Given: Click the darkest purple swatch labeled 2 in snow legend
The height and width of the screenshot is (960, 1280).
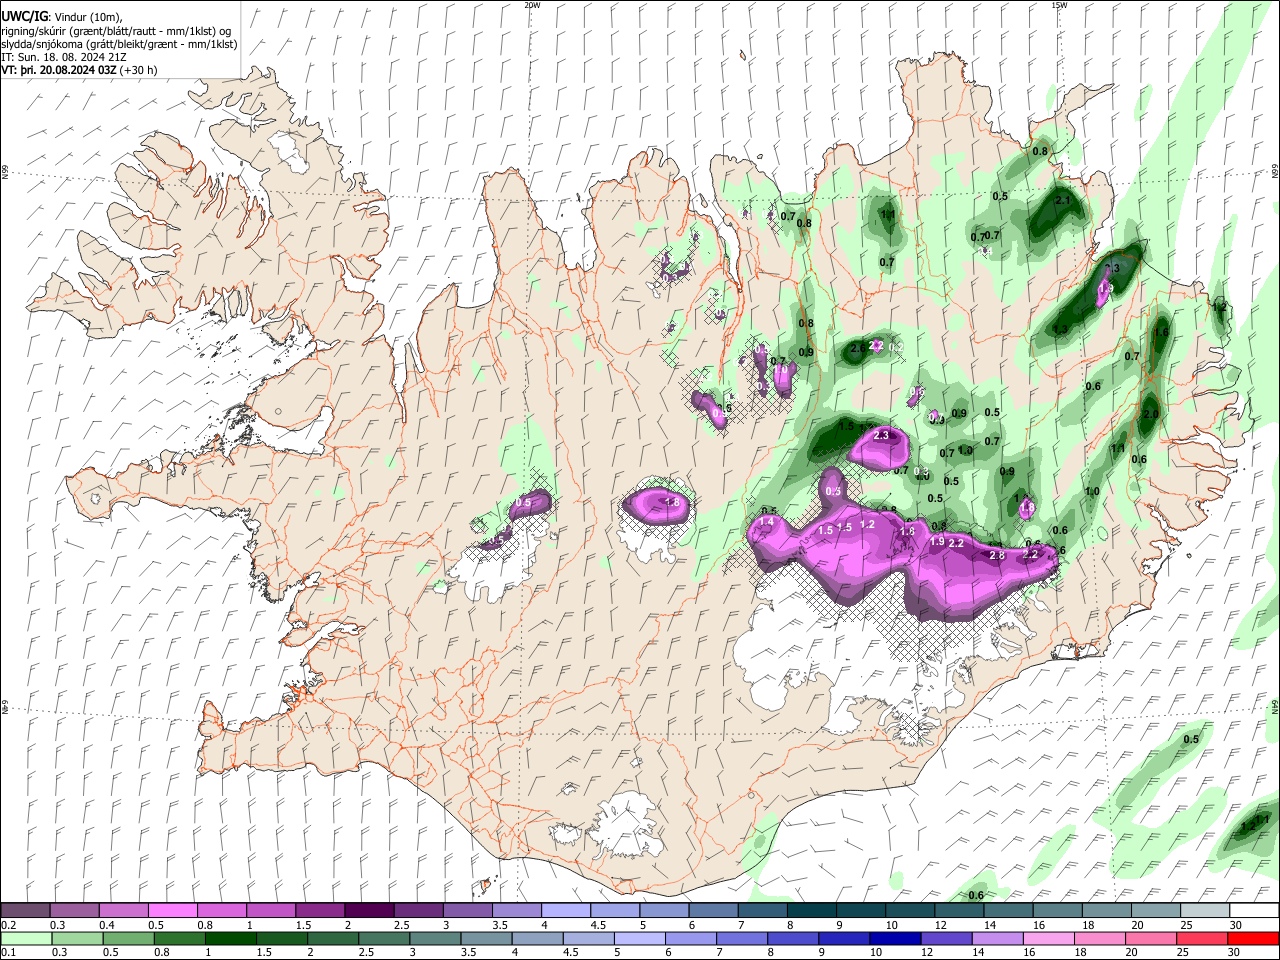Looking at the screenshot, I should tap(369, 911).
